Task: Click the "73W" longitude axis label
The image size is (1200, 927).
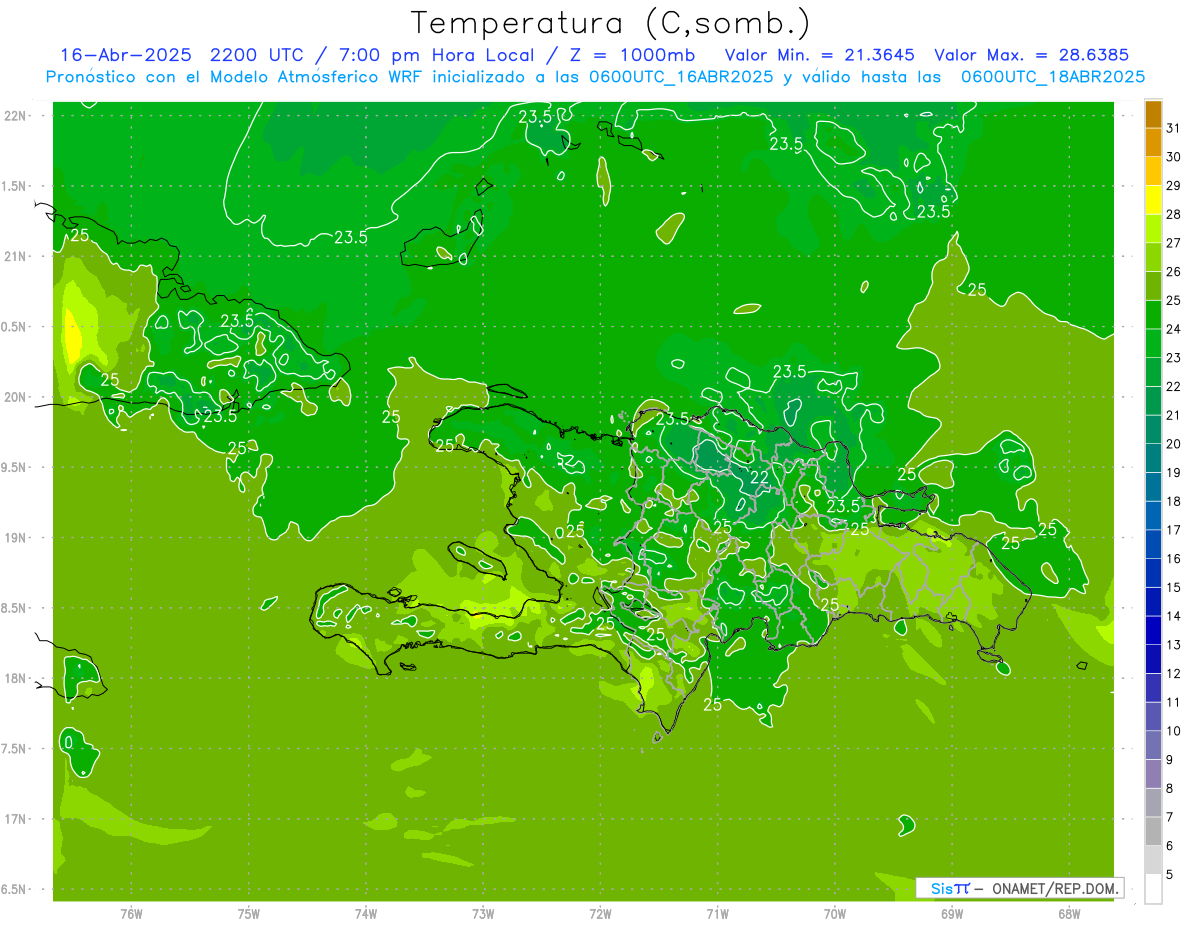Action: [x=483, y=913]
